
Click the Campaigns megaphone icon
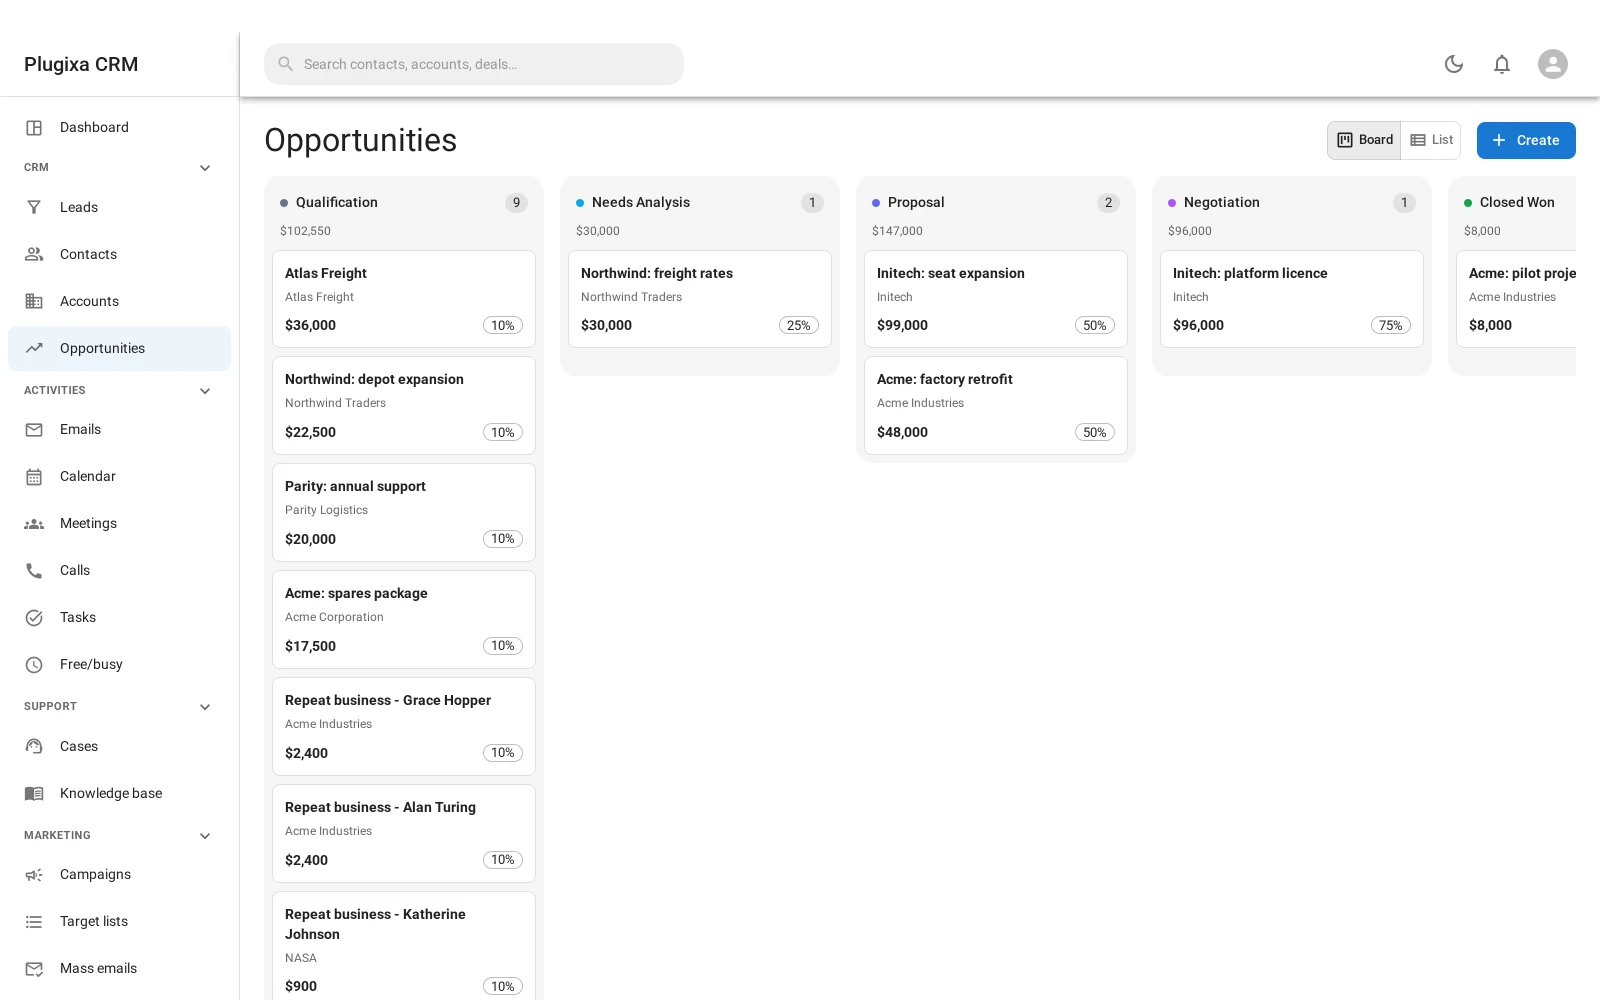34,875
